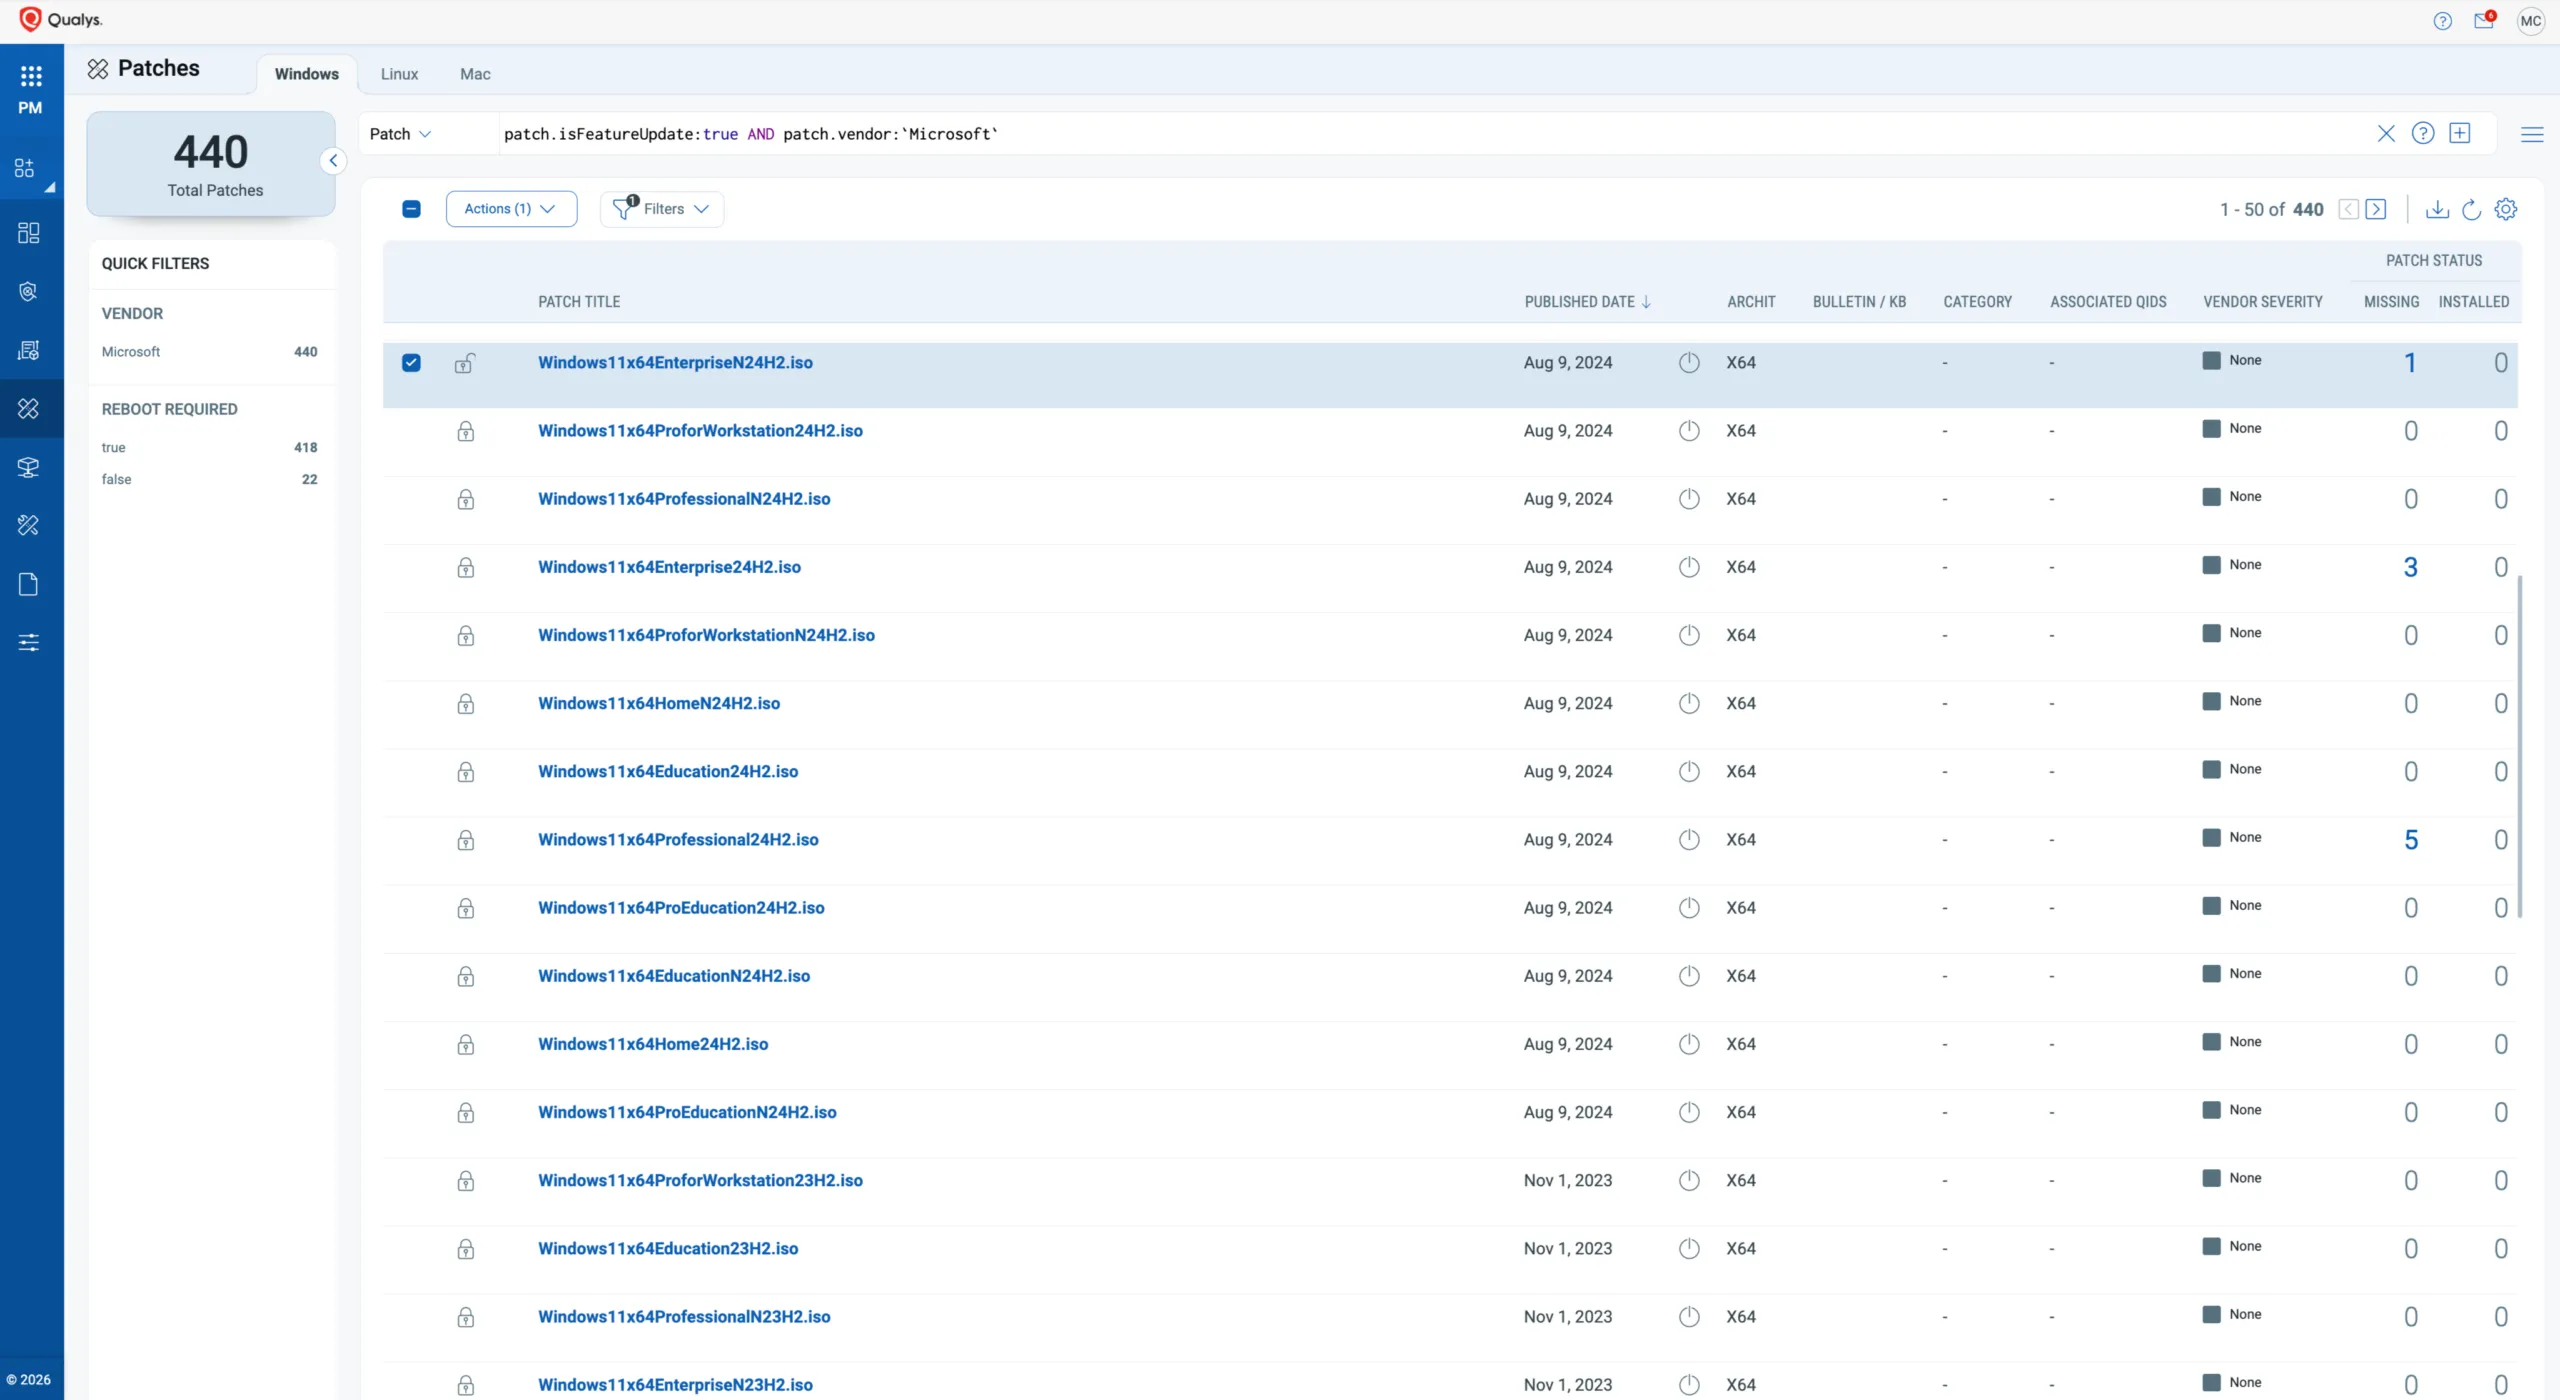Click the Patch Title column header
The image size is (2560, 1400).
coord(579,302)
